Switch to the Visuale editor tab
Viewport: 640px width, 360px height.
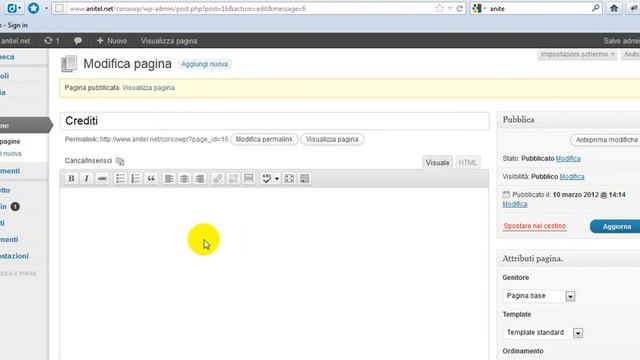(x=437, y=162)
